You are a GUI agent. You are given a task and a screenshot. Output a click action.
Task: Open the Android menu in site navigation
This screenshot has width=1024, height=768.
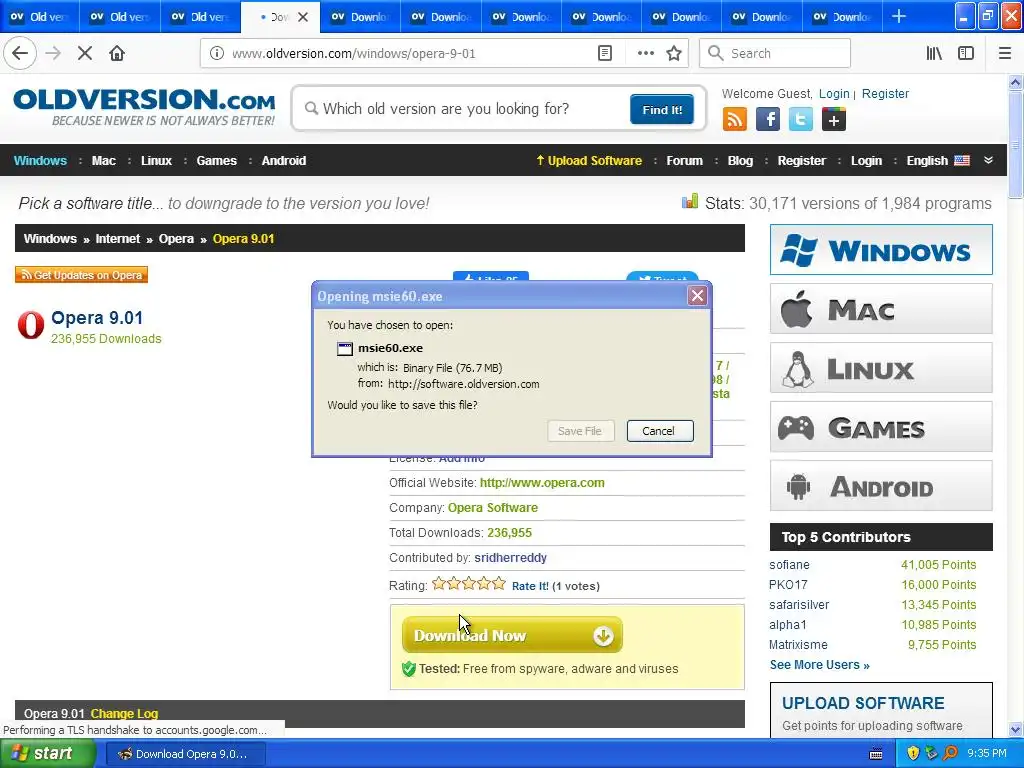click(x=284, y=161)
